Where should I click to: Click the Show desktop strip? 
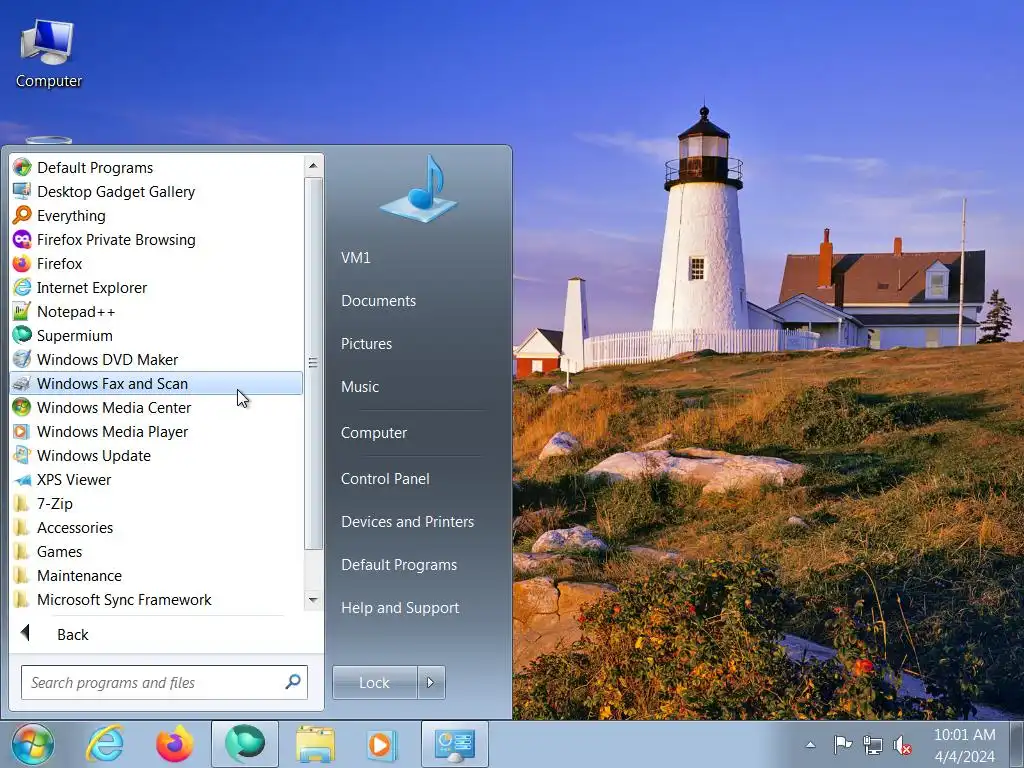click(x=1017, y=744)
